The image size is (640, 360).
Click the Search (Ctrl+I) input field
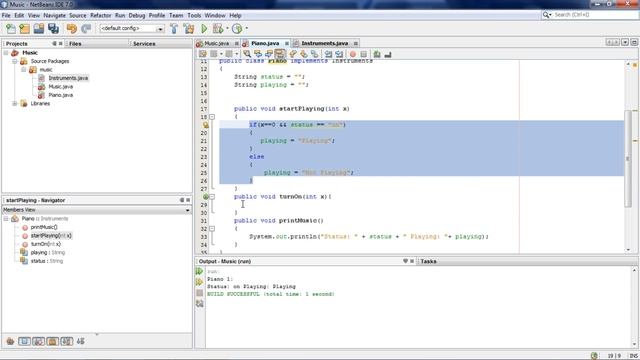pyautogui.click(x=594, y=15)
